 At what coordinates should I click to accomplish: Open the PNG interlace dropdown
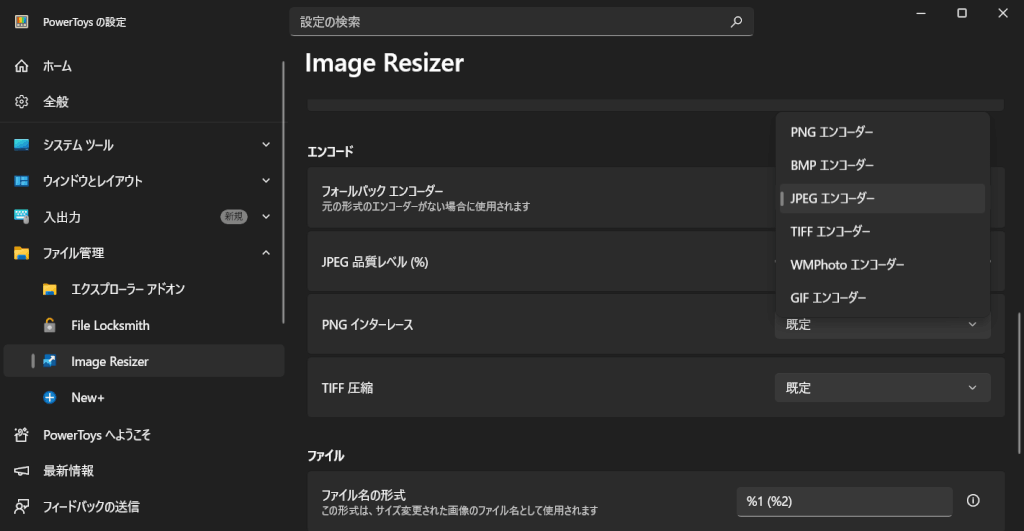coord(882,325)
